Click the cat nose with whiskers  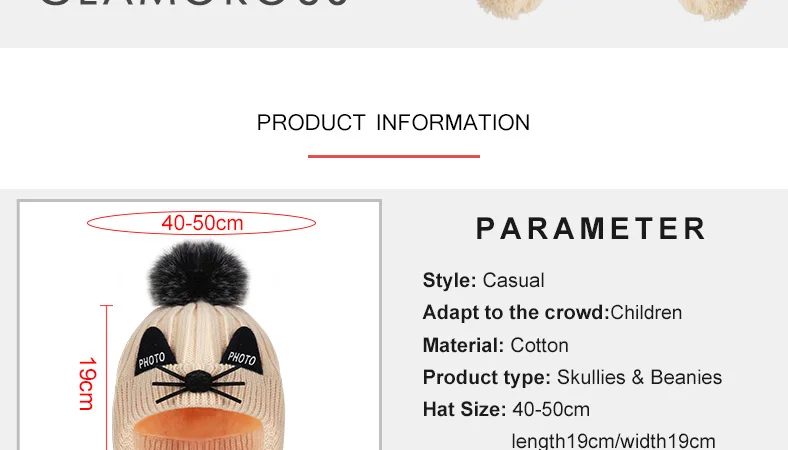(199, 382)
